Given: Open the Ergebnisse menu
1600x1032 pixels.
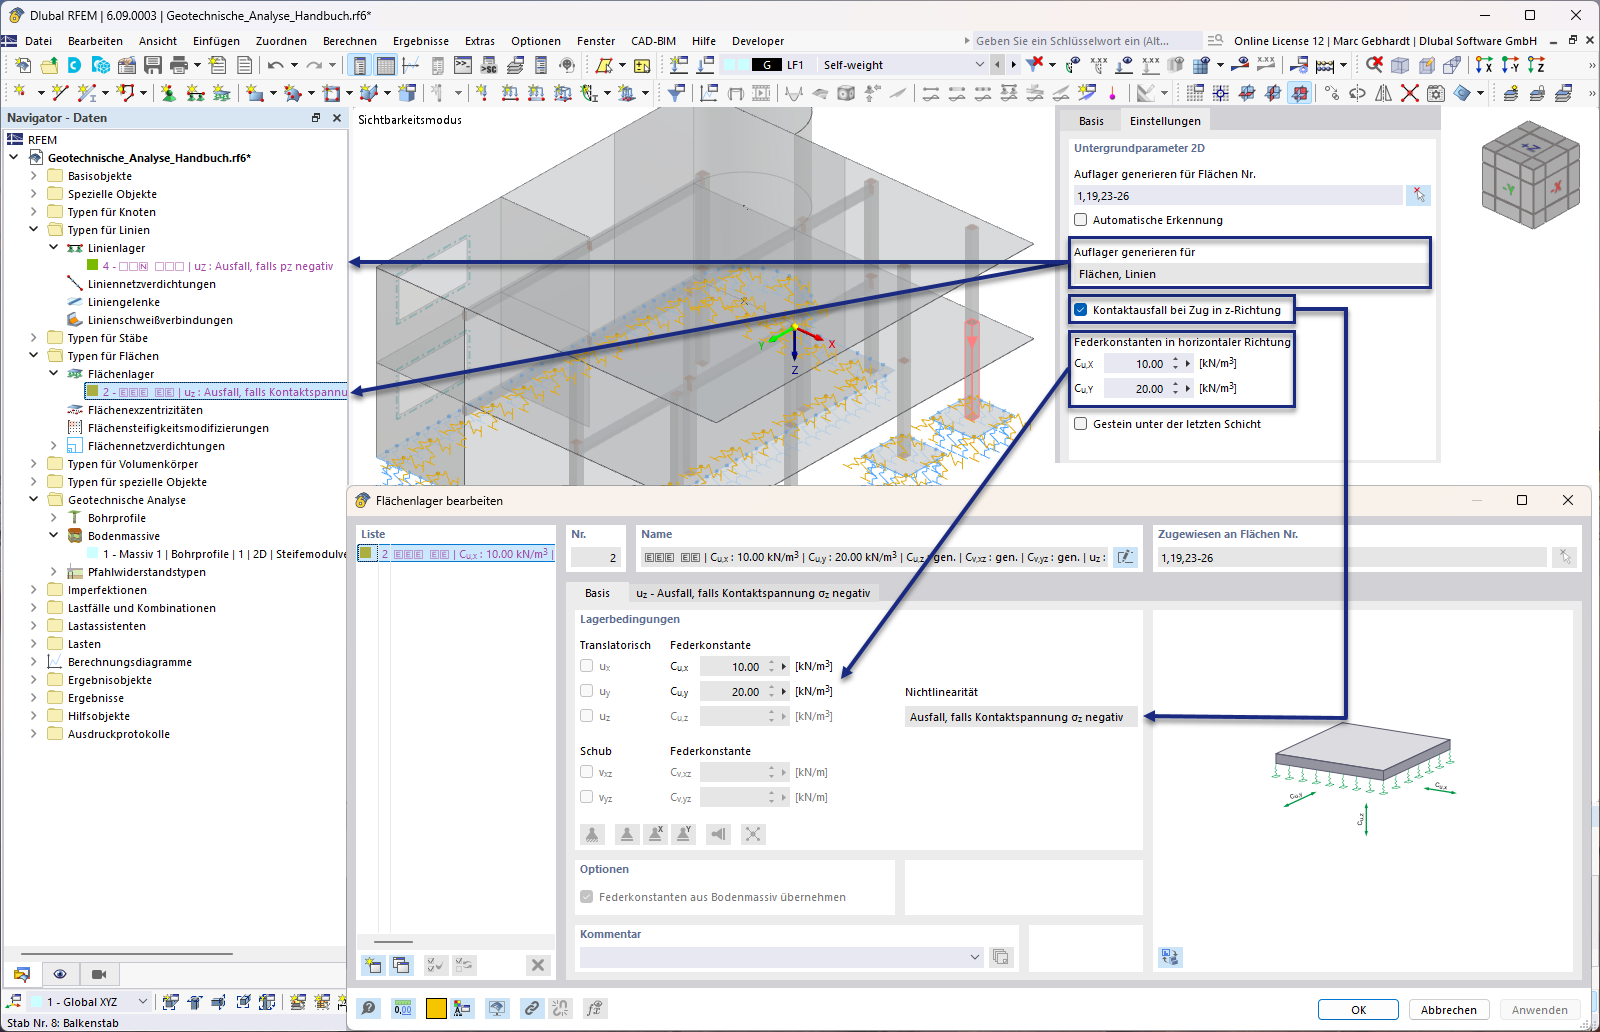Looking at the screenshot, I should click(421, 41).
